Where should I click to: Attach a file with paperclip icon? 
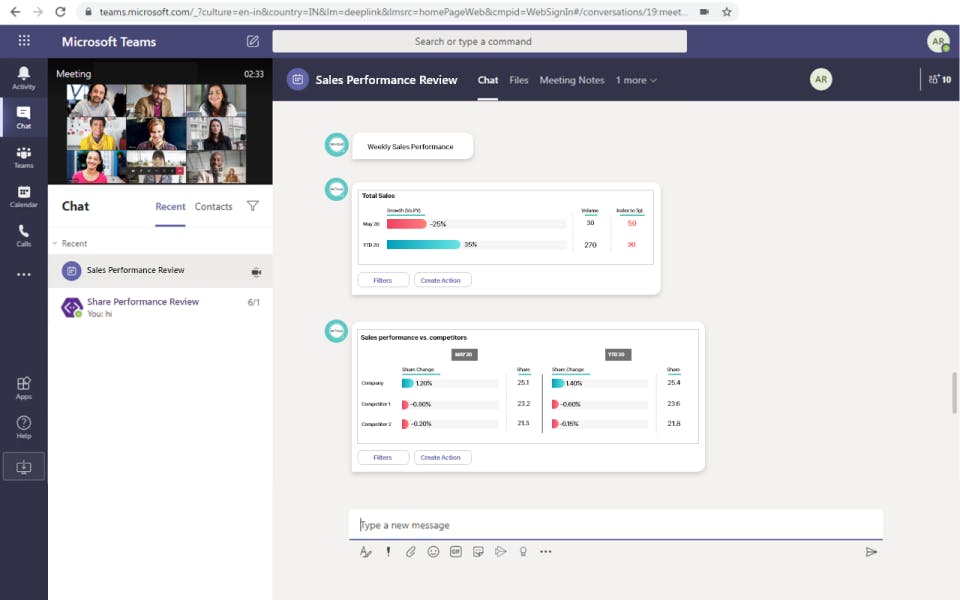(410, 552)
